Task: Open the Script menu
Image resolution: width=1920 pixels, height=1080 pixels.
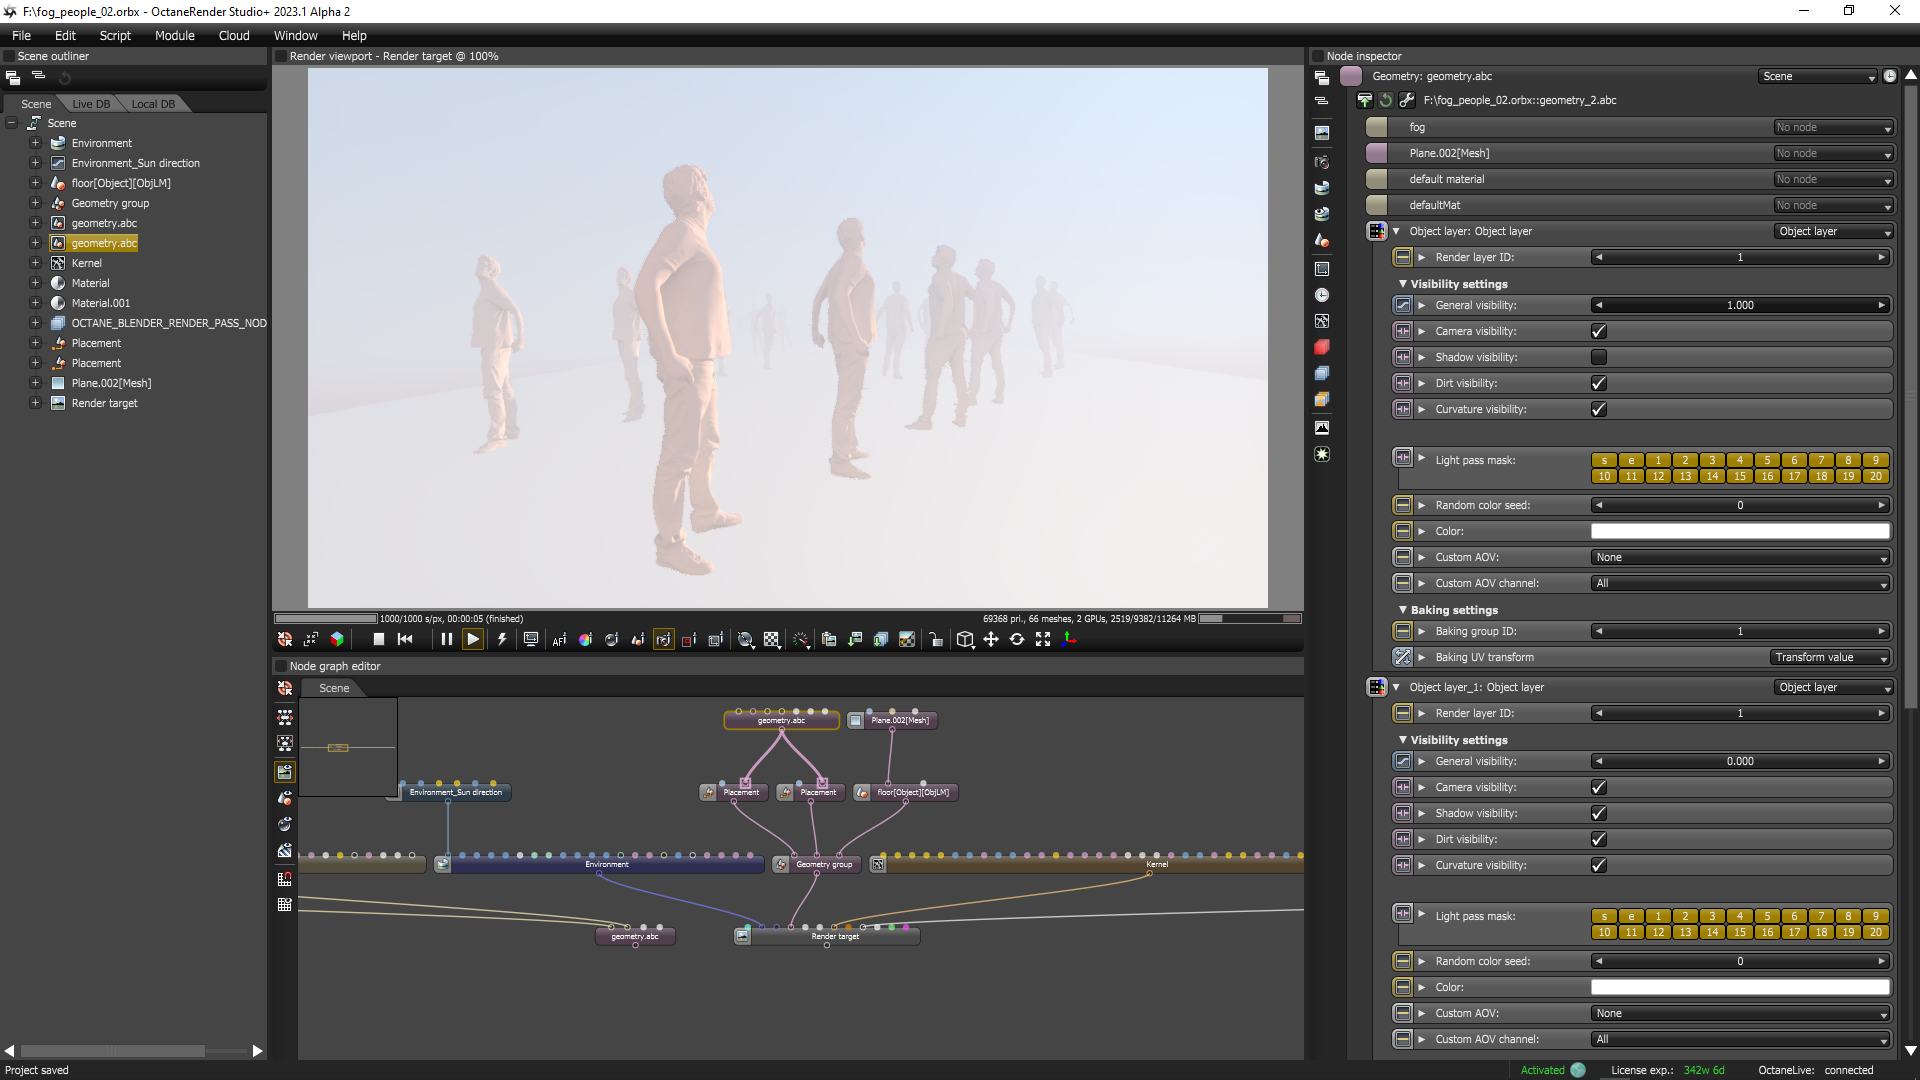Action: 115,35
